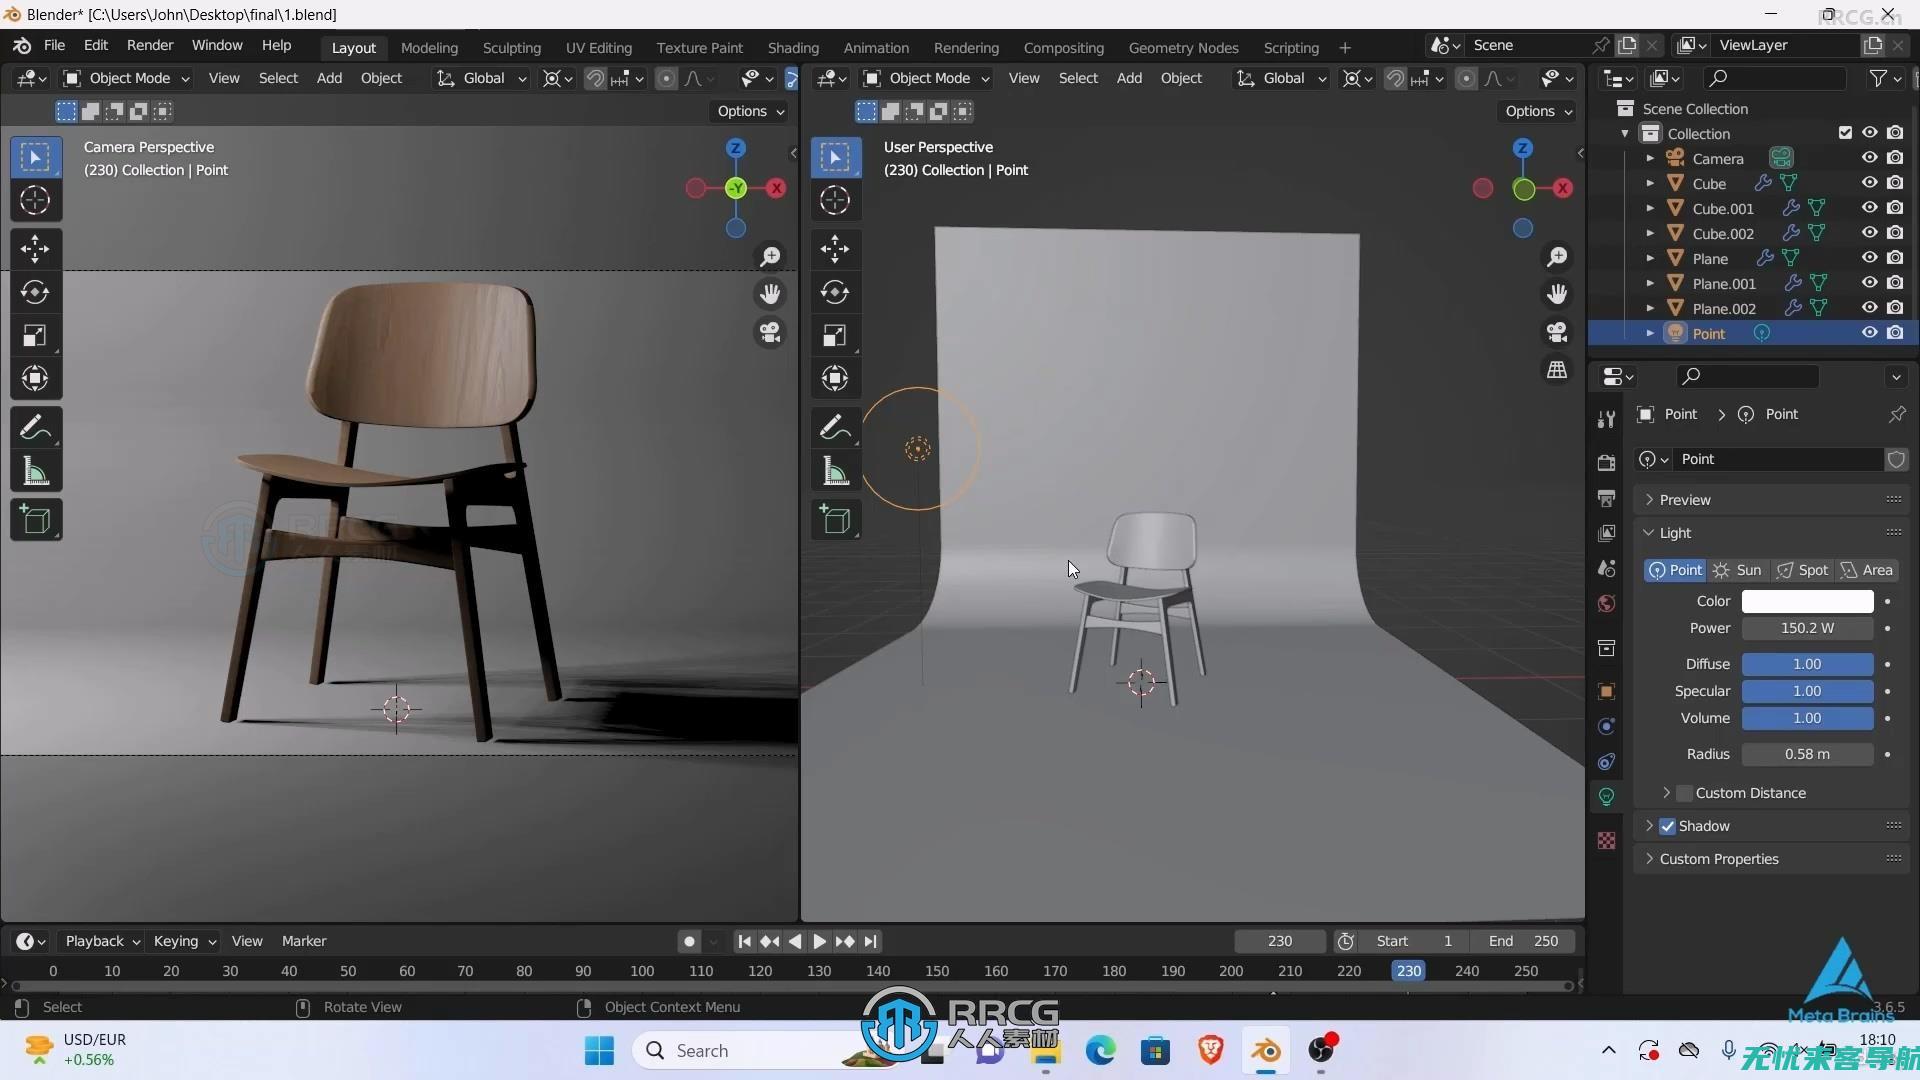The width and height of the screenshot is (1920, 1080).
Task: Pin the properties editor context
Action: pos(1897,414)
